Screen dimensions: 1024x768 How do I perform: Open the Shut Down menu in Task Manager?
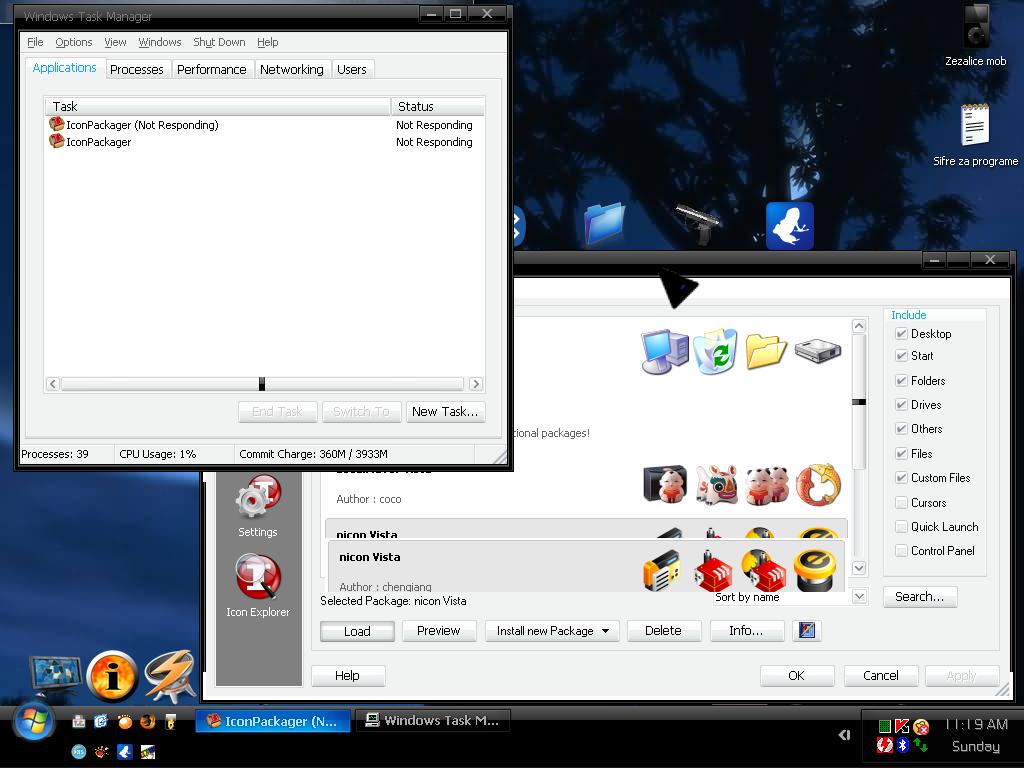pos(219,42)
